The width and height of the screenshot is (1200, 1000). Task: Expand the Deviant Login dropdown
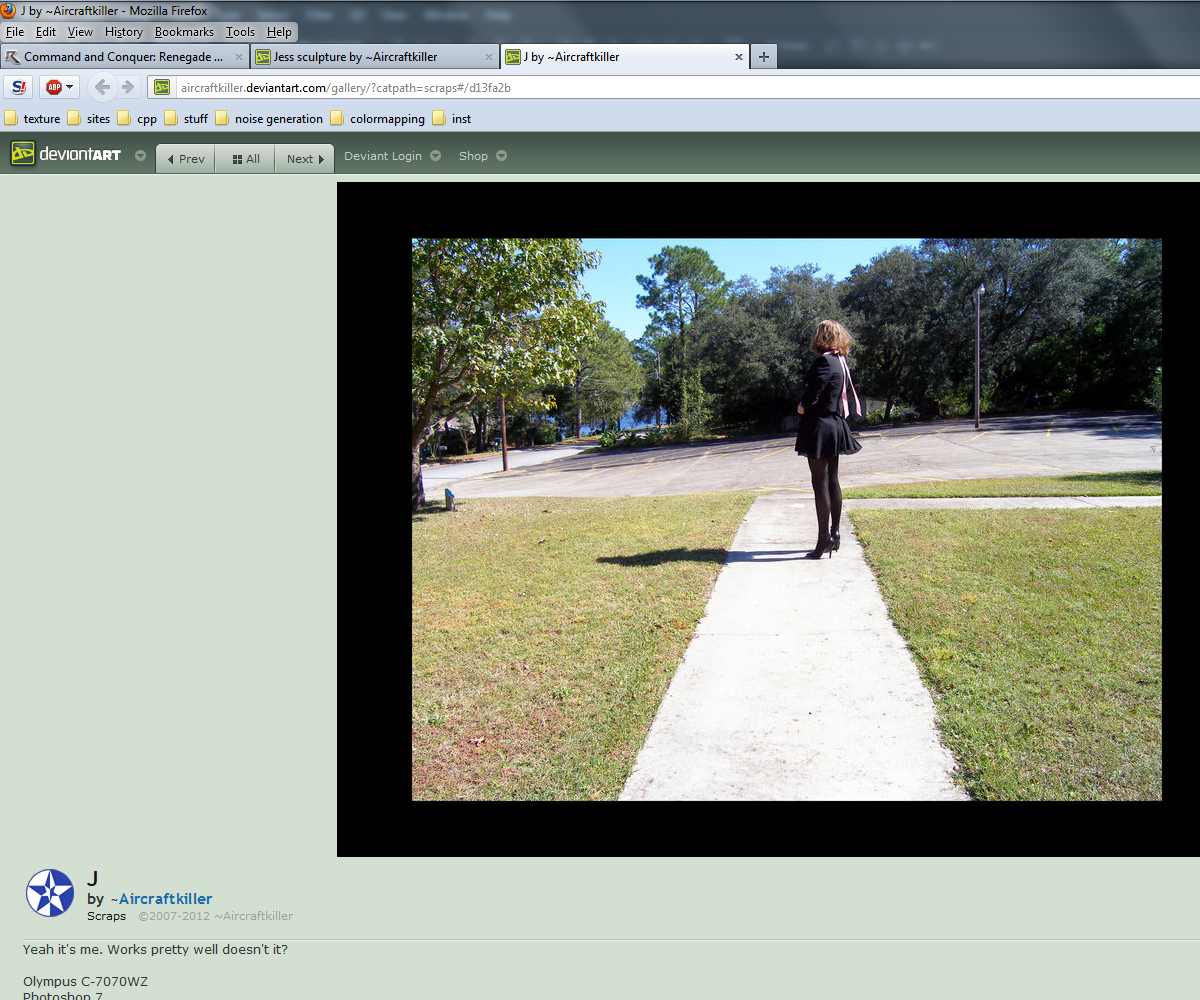pos(391,156)
